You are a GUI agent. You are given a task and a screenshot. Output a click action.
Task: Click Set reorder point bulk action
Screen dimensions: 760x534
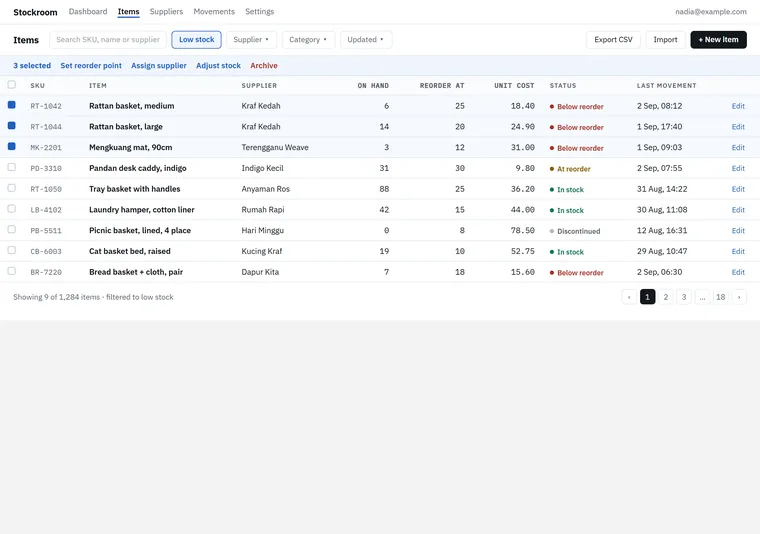click(x=91, y=65)
